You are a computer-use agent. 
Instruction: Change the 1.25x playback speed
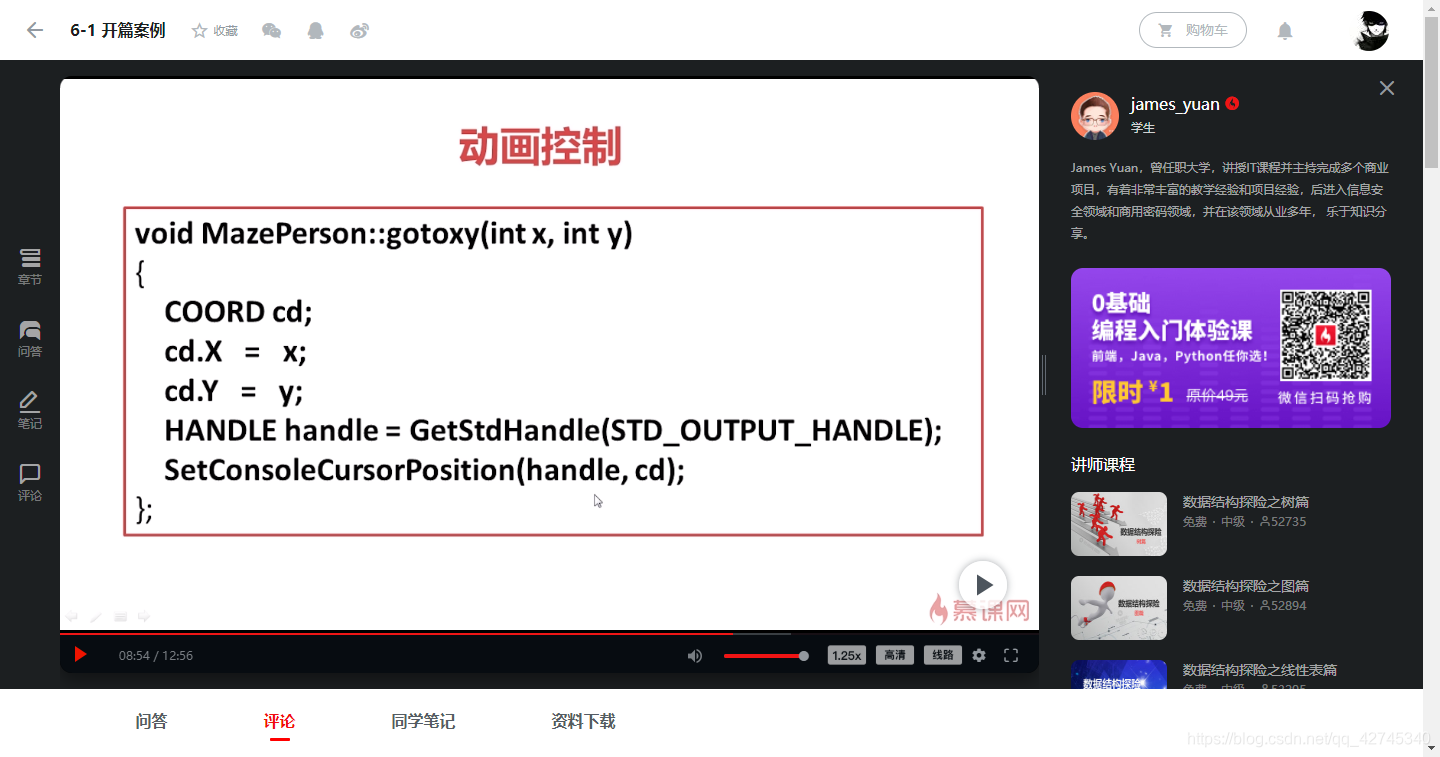click(846, 656)
